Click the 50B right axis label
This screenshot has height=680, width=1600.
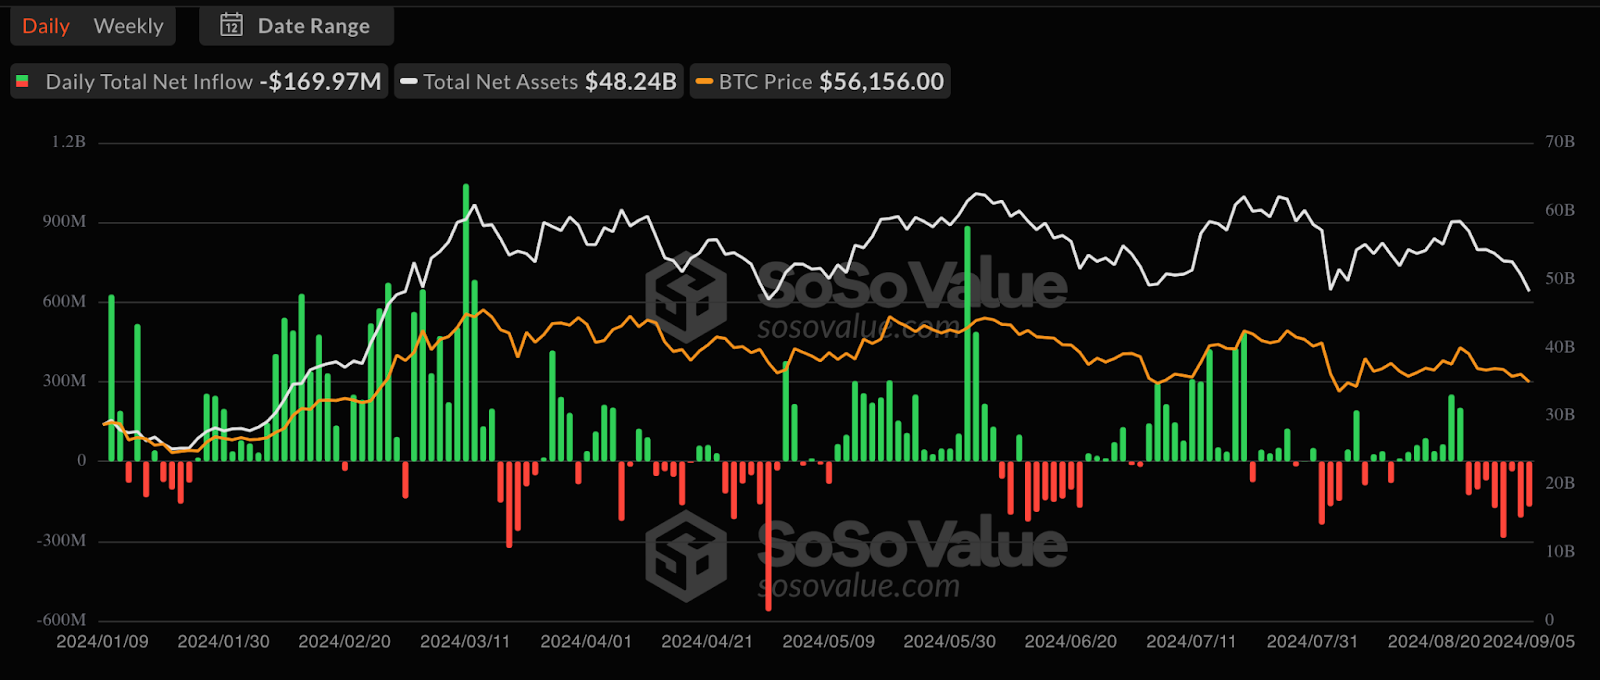point(1560,278)
